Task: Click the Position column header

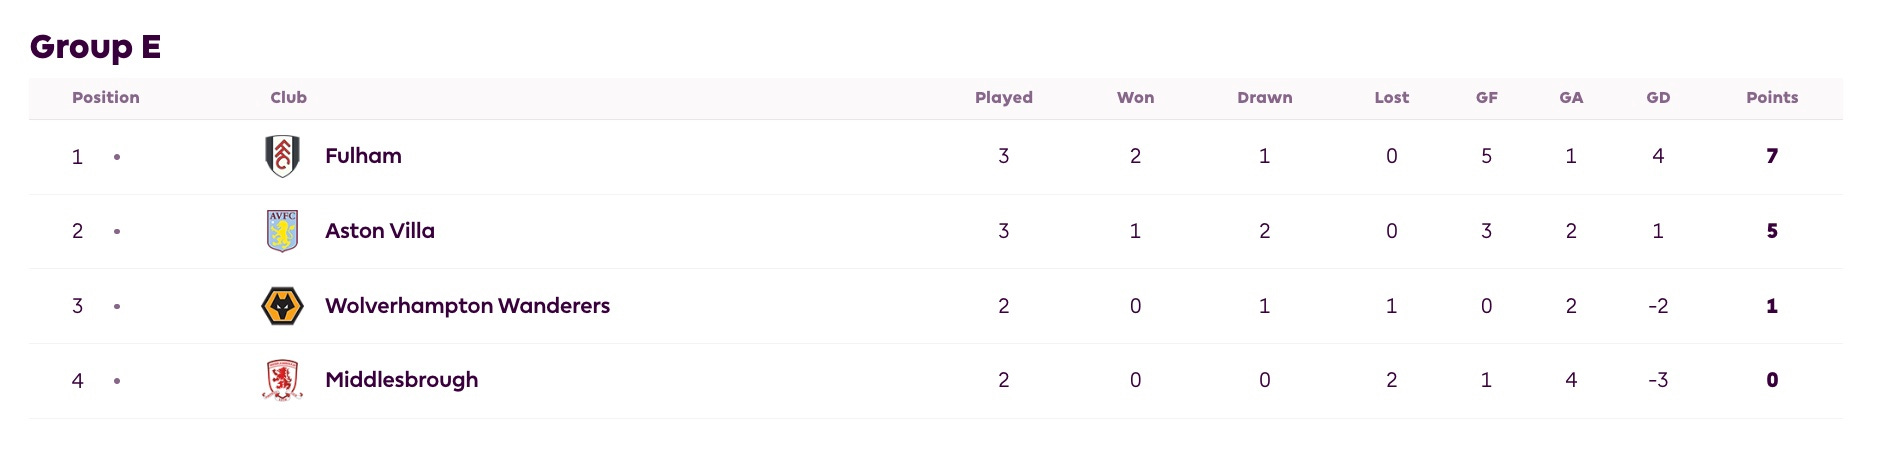Action: tap(106, 97)
